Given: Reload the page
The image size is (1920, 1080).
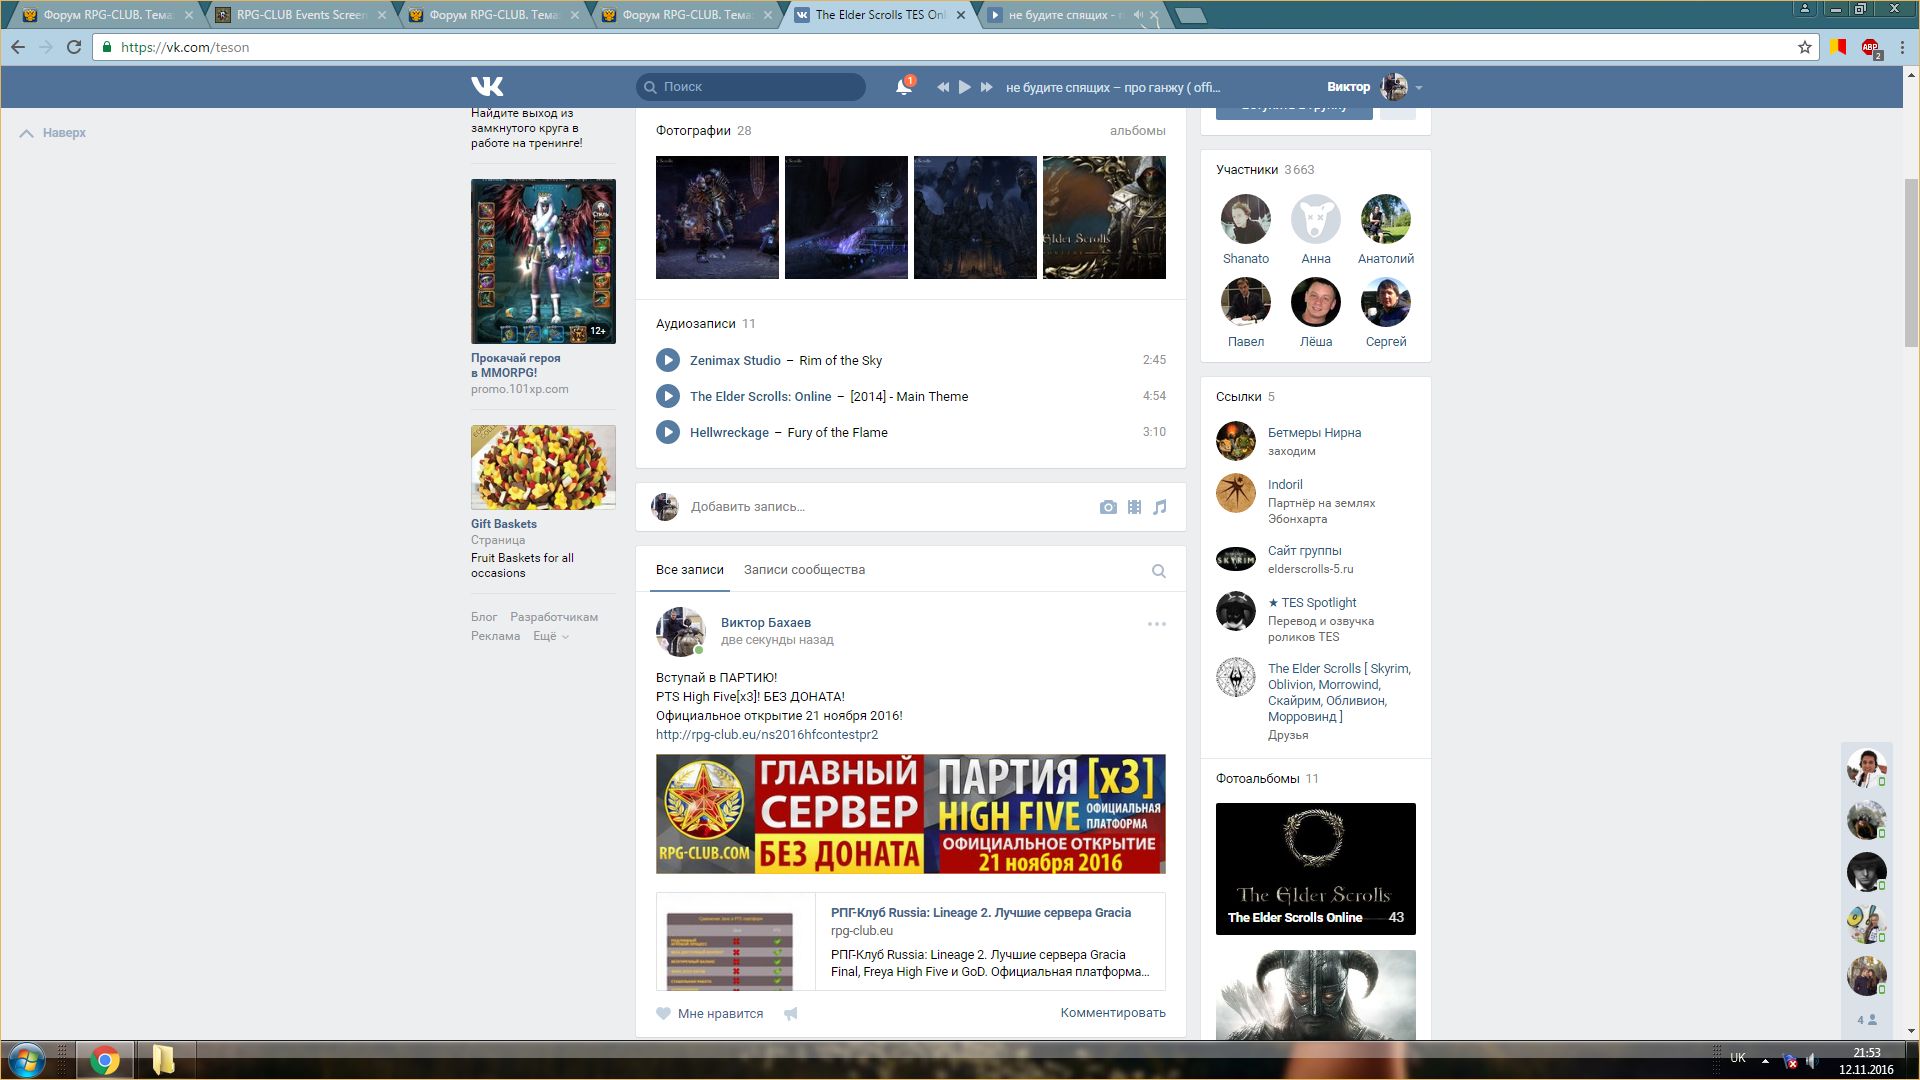Looking at the screenshot, I should [73, 47].
